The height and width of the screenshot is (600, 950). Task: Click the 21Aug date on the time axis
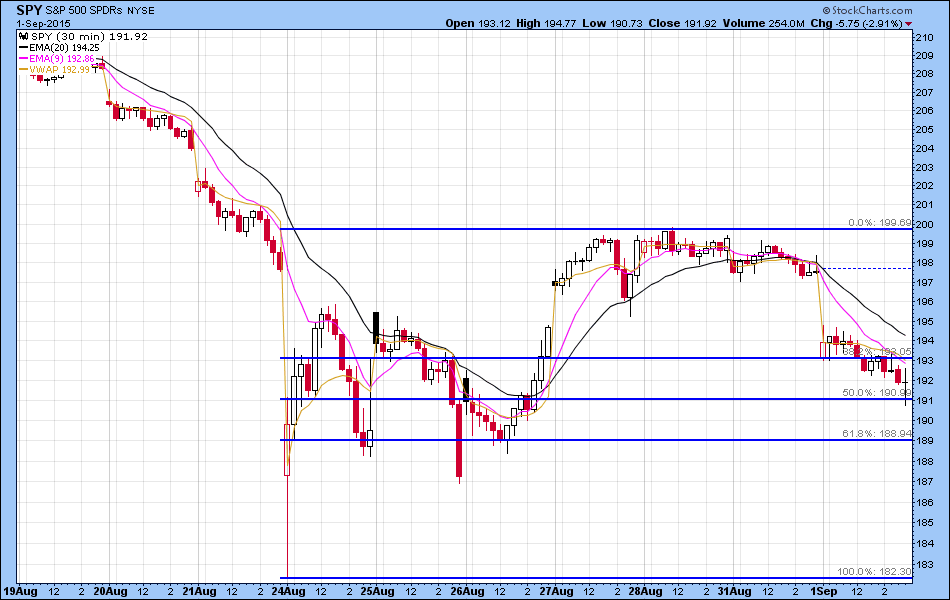point(199,592)
